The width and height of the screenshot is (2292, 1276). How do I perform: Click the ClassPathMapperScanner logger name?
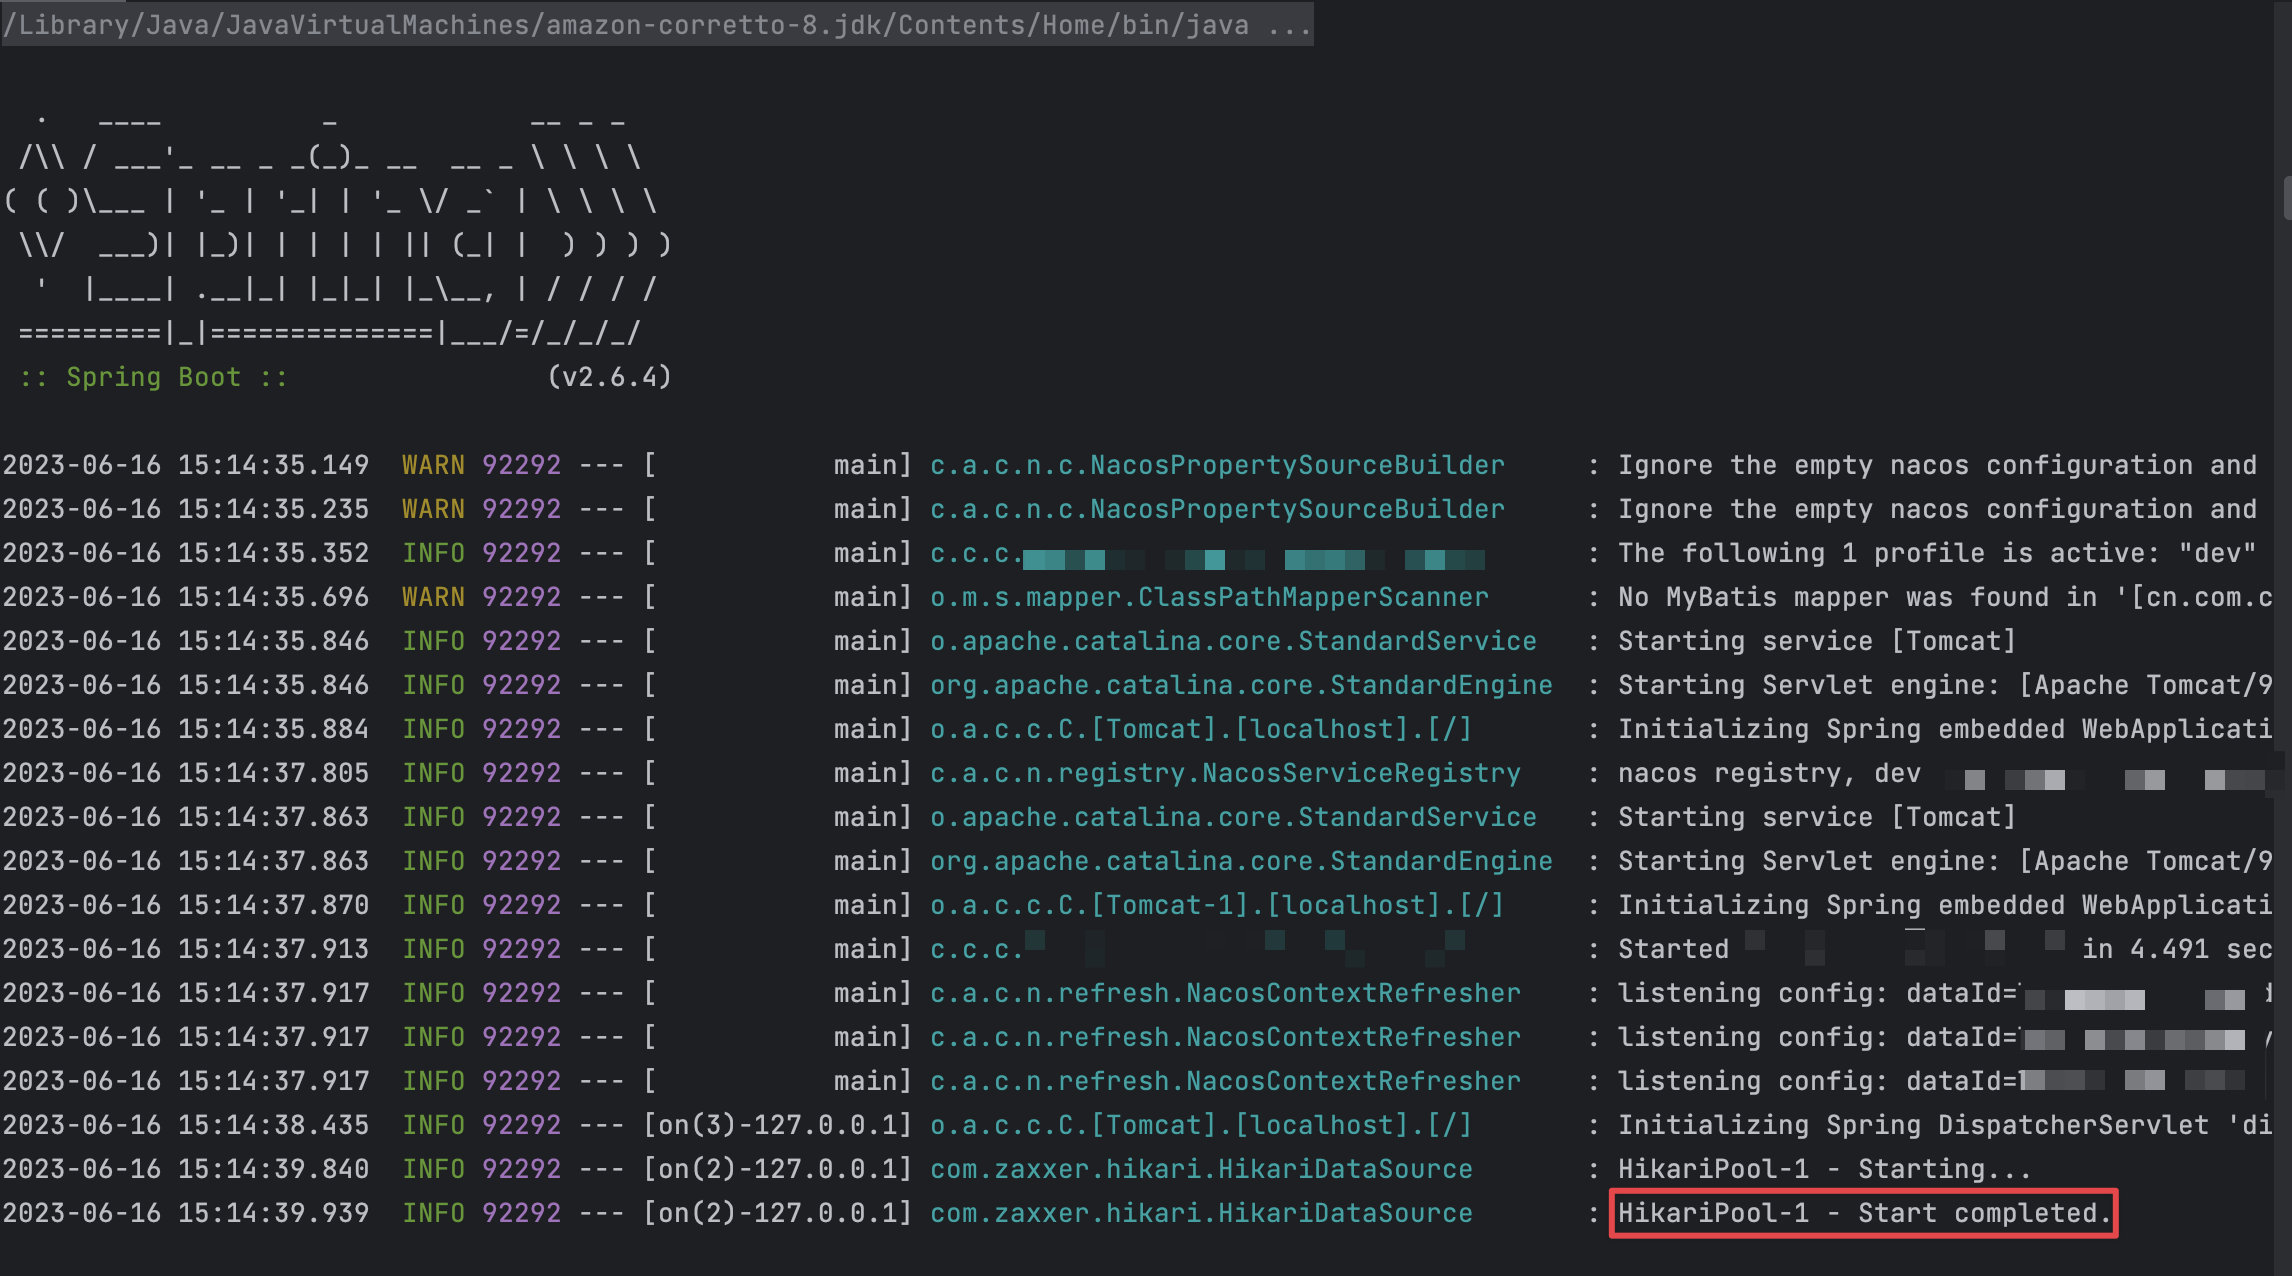[x=1208, y=597]
